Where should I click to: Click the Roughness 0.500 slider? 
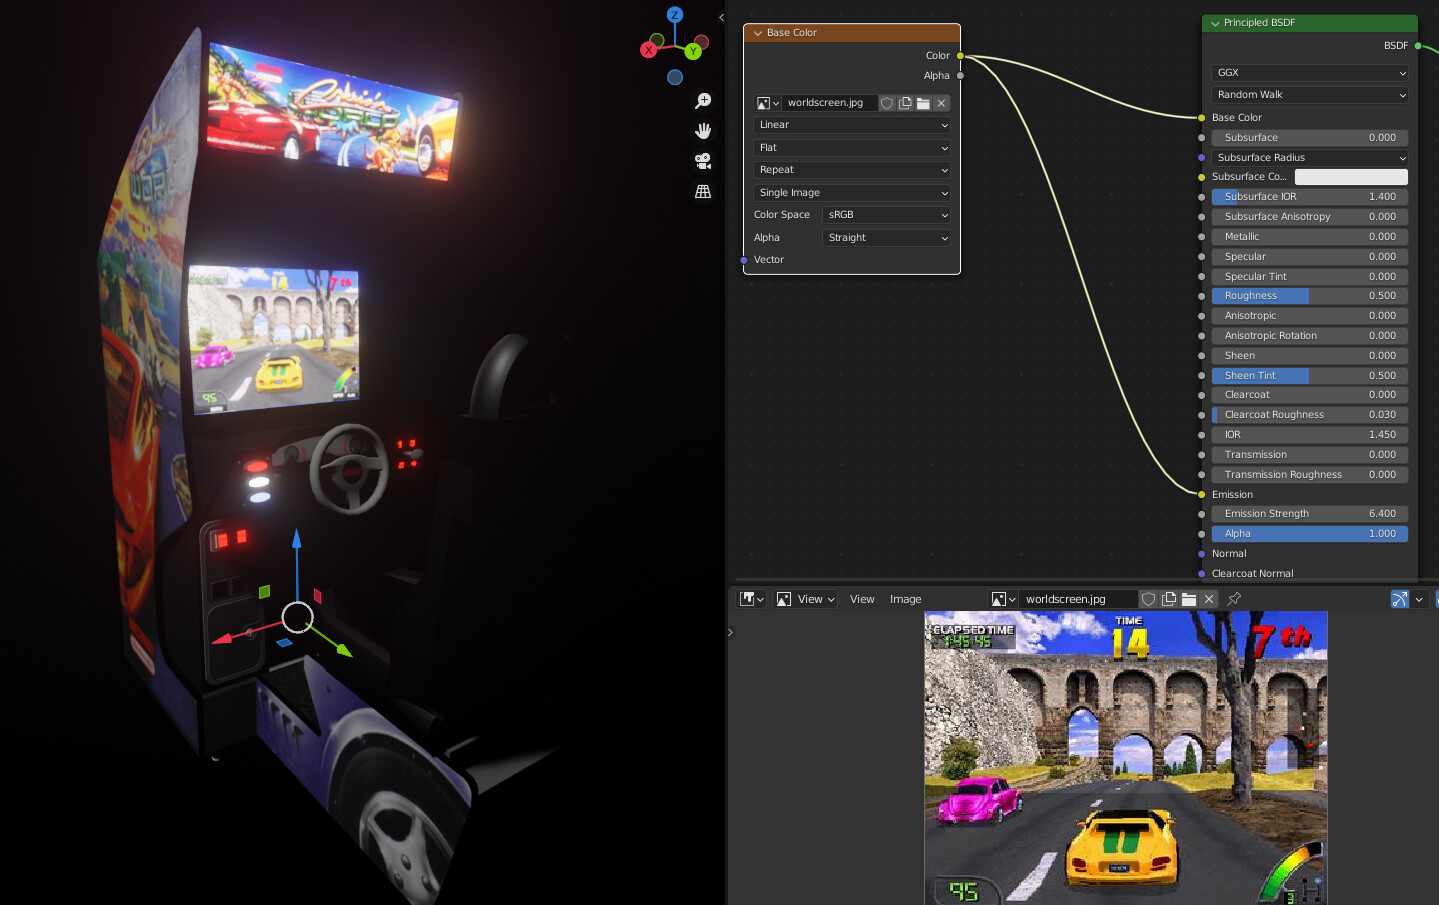pyautogui.click(x=1309, y=295)
